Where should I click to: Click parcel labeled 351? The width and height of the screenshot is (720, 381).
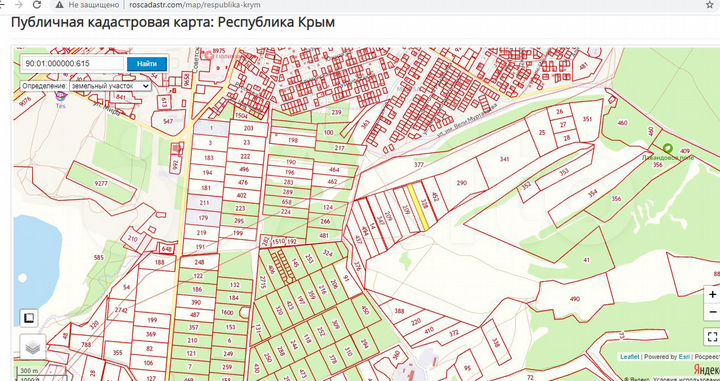tap(587, 119)
